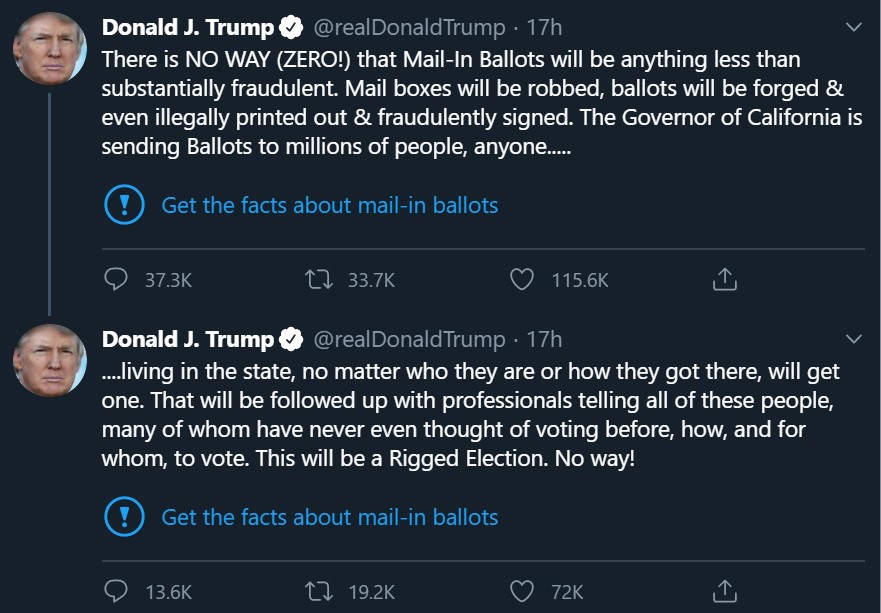Retweet the second tweet with 19.2K retweets
881x613 pixels.
point(321,591)
